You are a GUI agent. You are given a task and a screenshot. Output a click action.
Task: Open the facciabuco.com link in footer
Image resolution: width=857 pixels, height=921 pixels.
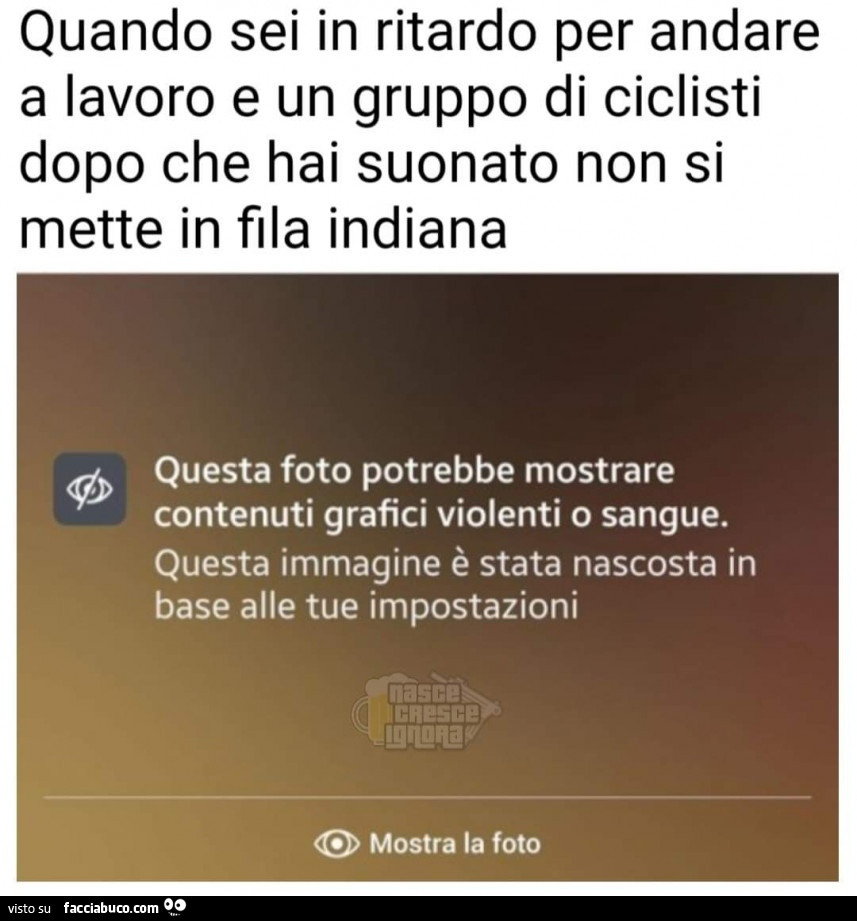[111, 907]
